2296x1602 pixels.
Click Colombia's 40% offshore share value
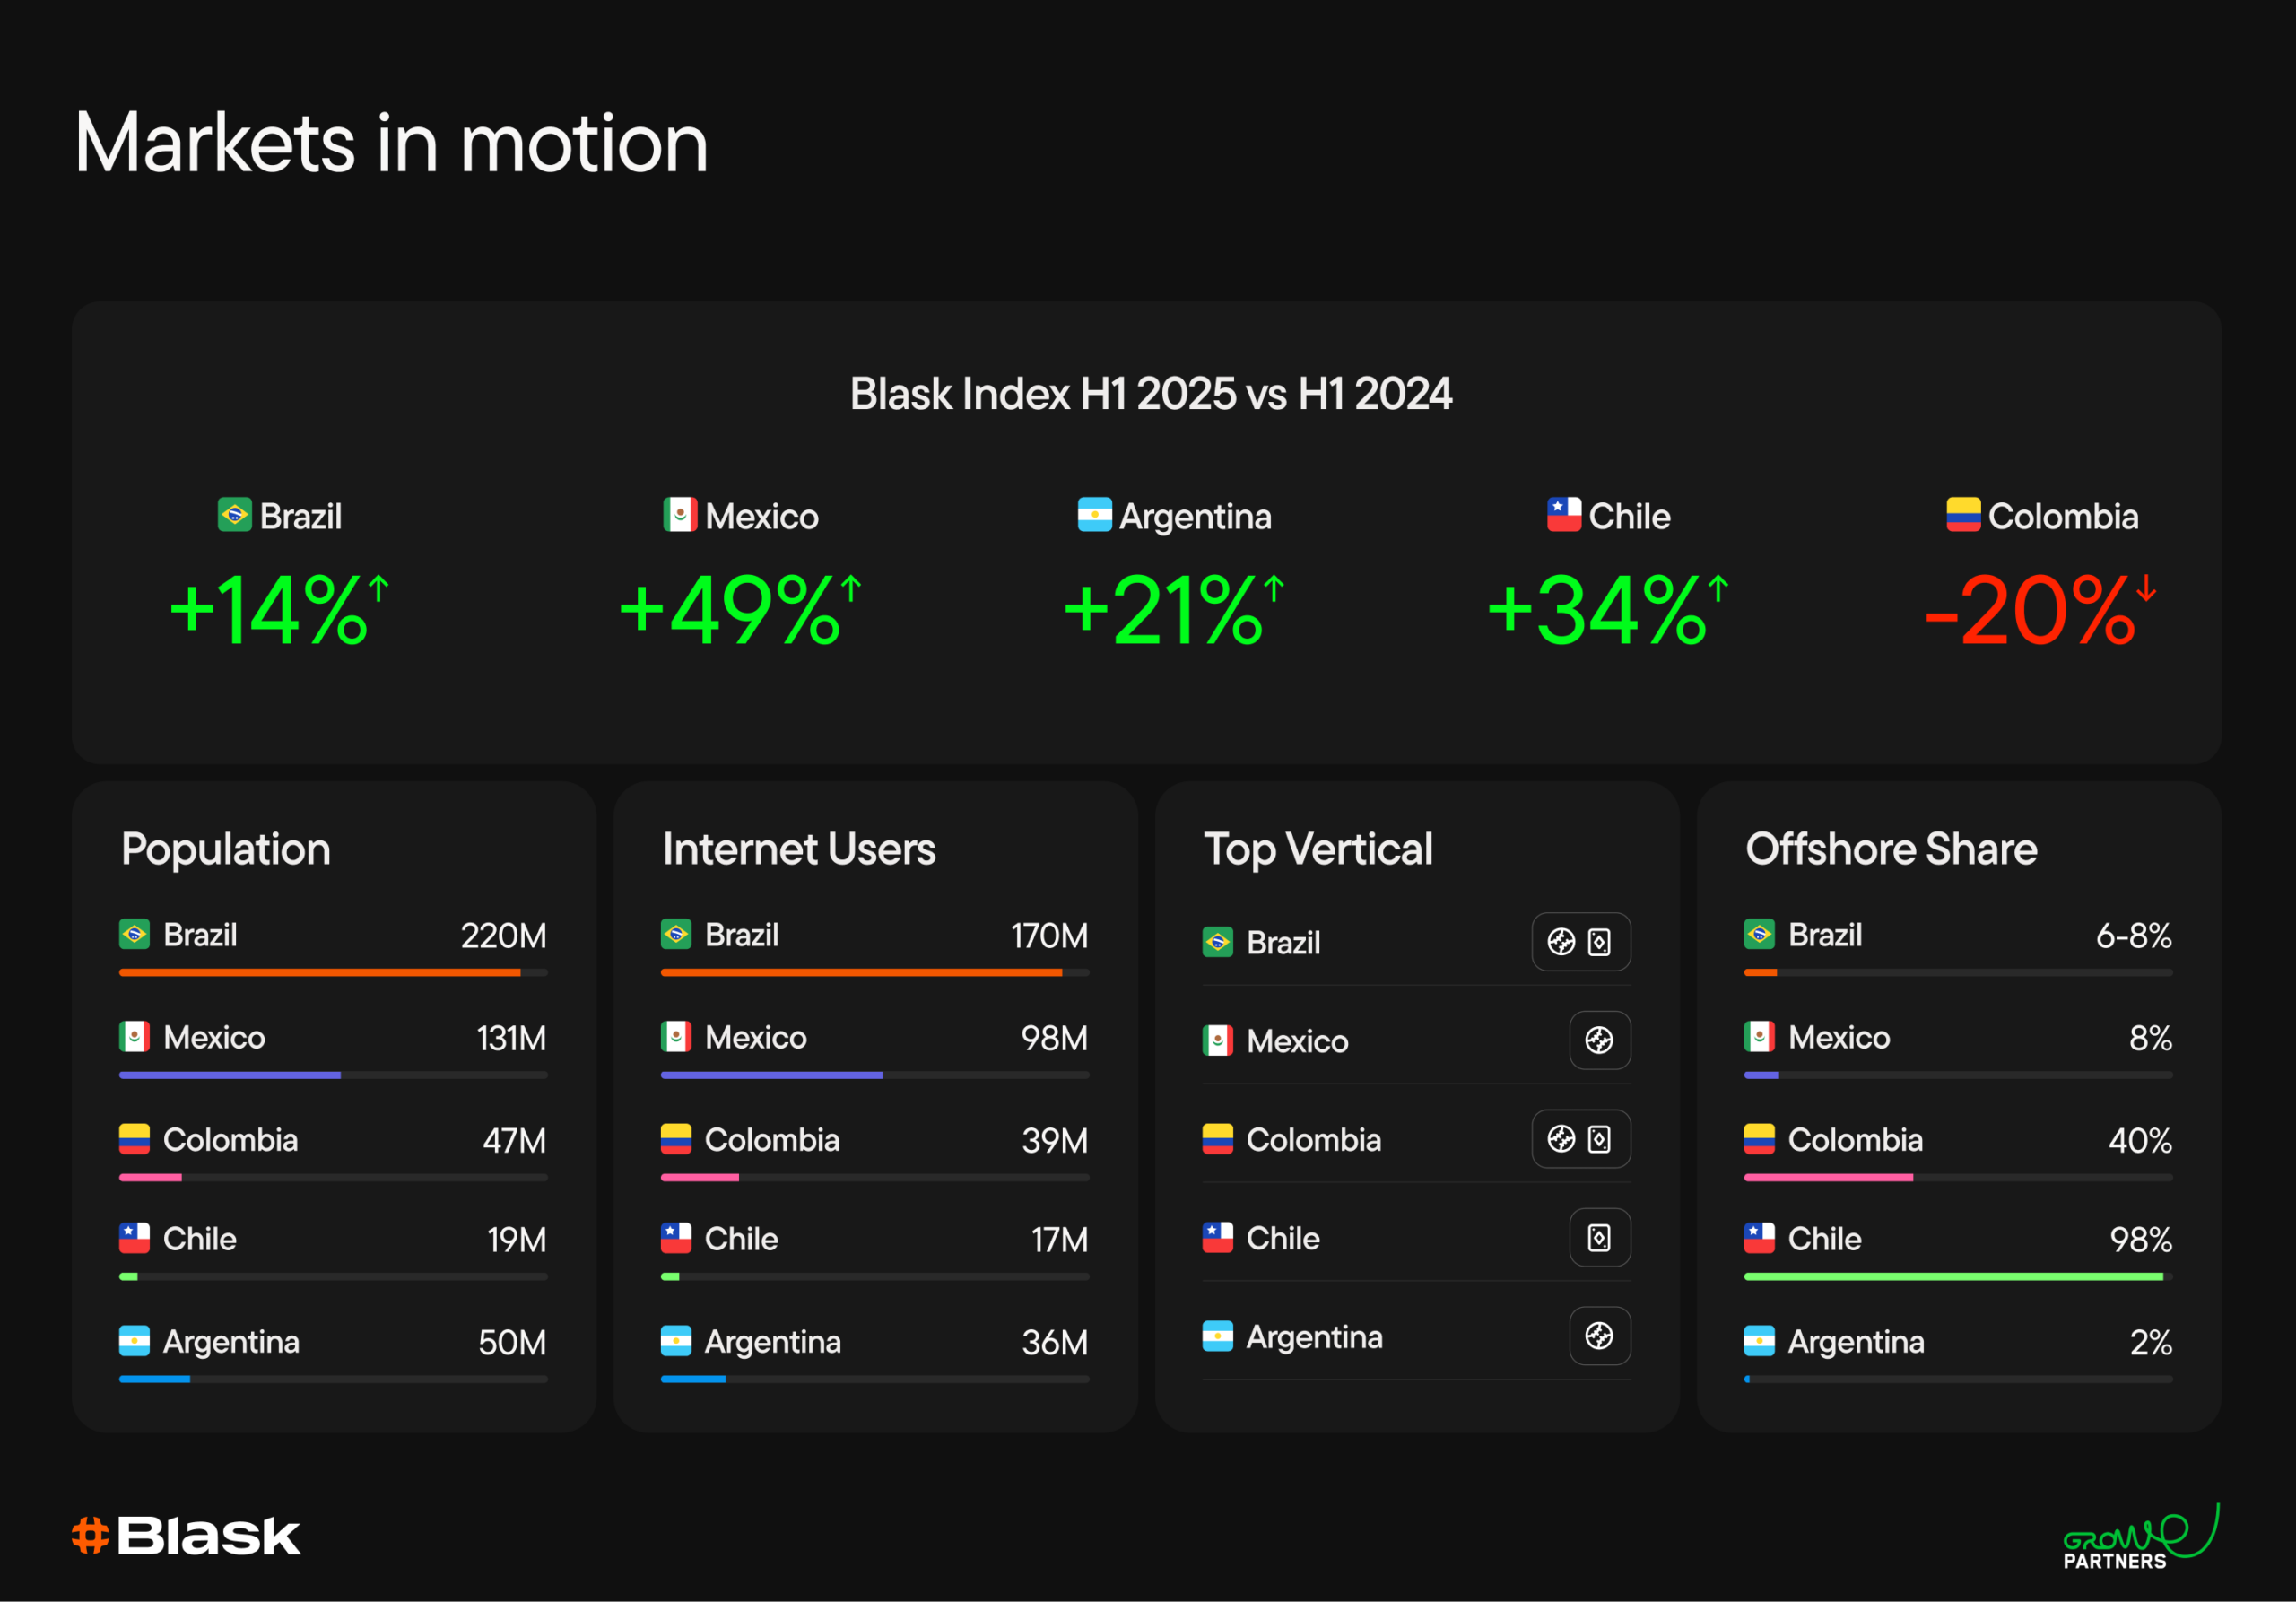[x=2139, y=1140]
